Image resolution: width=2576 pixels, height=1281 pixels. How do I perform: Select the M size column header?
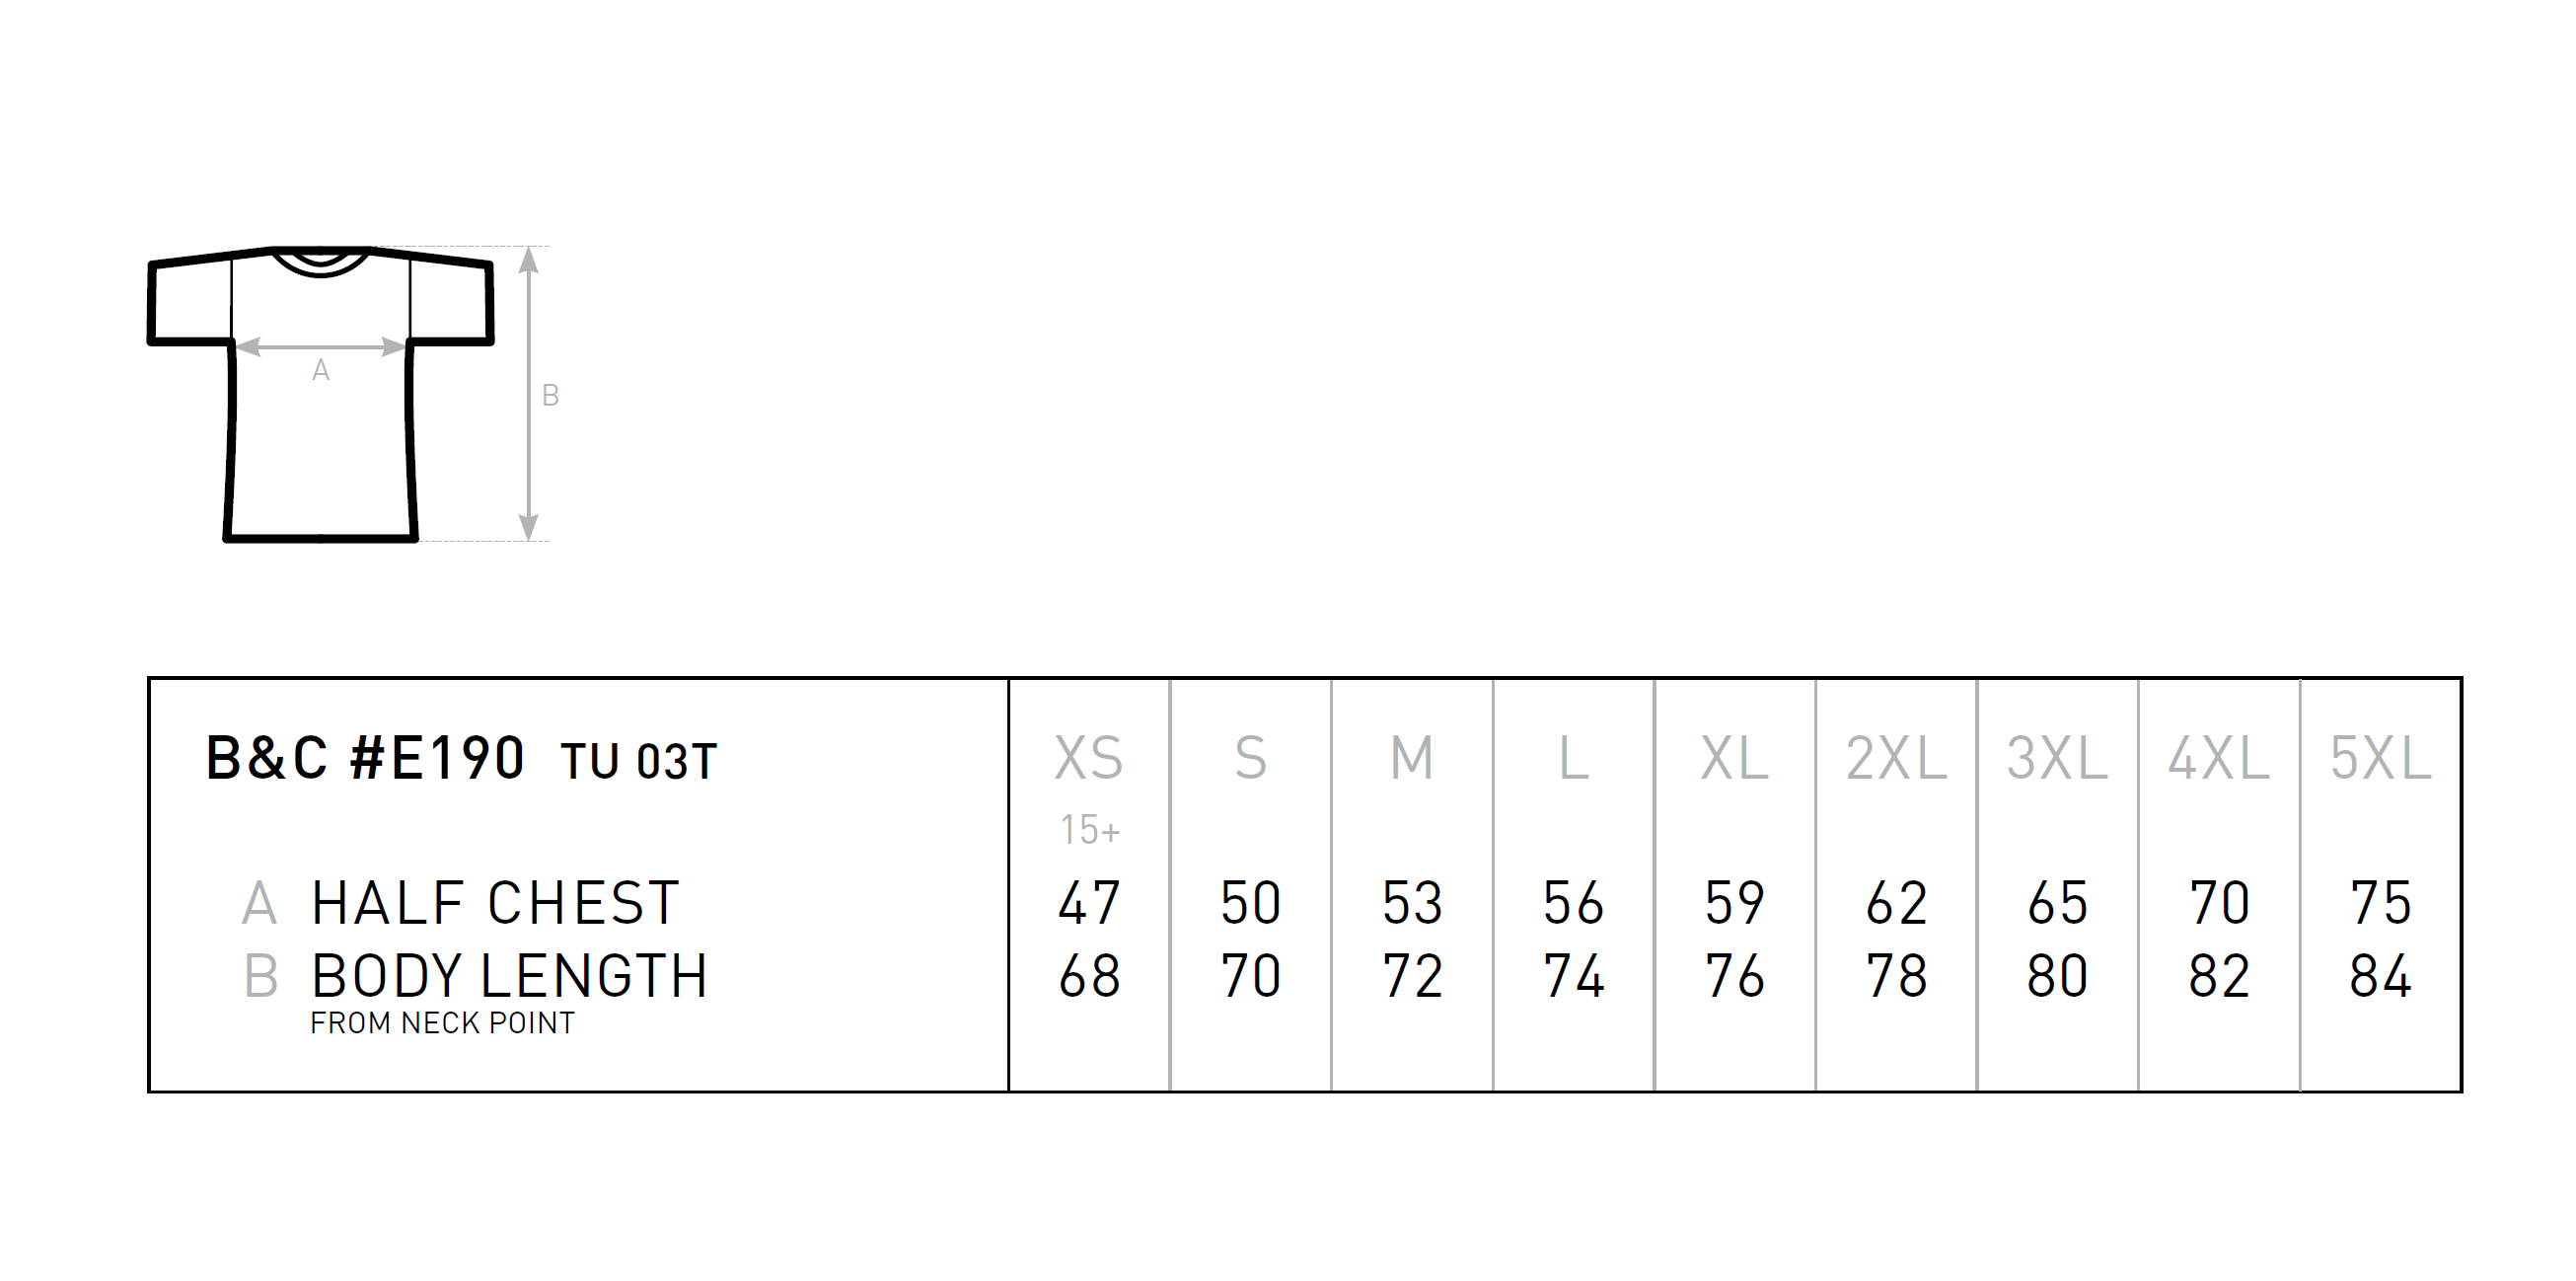coord(1412,758)
